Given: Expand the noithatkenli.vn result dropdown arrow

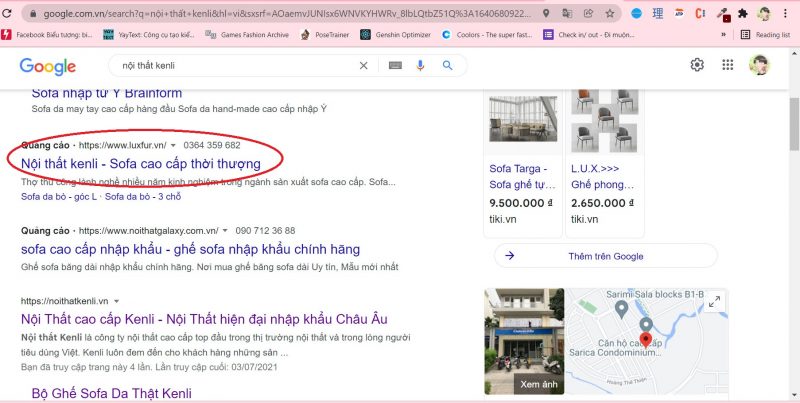Looking at the screenshot, I should click(116, 301).
